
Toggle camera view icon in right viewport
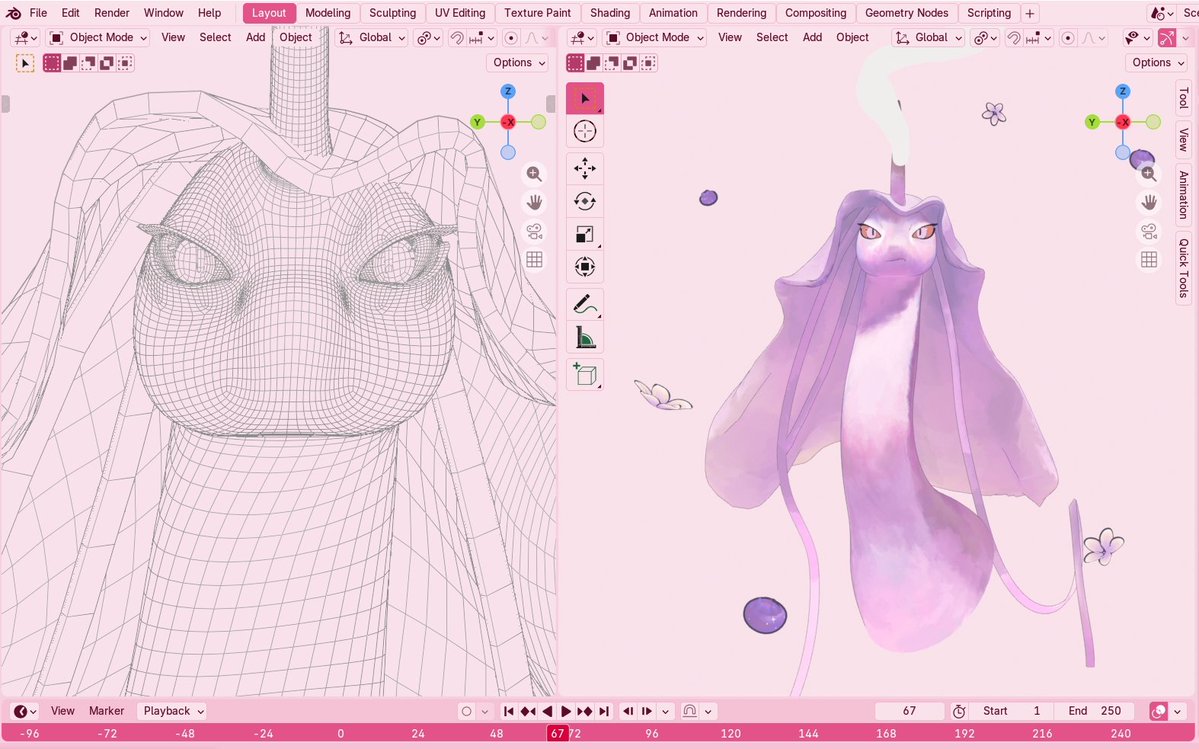(1149, 231)
